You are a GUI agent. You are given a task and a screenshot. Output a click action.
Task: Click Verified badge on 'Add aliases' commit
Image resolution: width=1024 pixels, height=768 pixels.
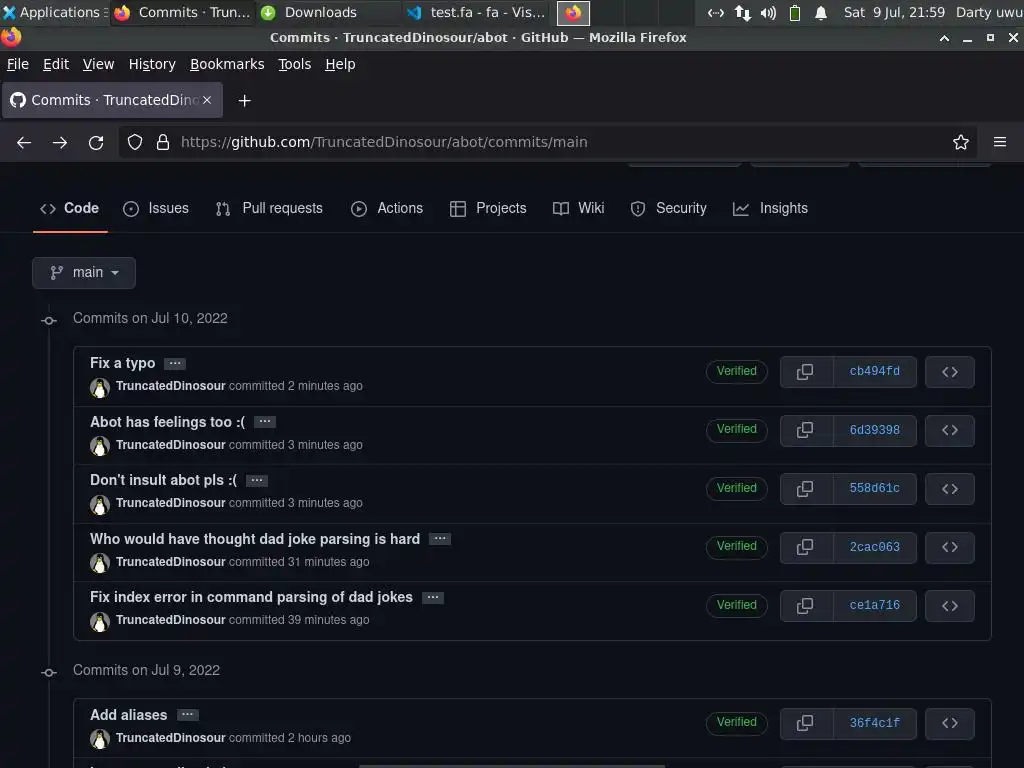(737, 722)
